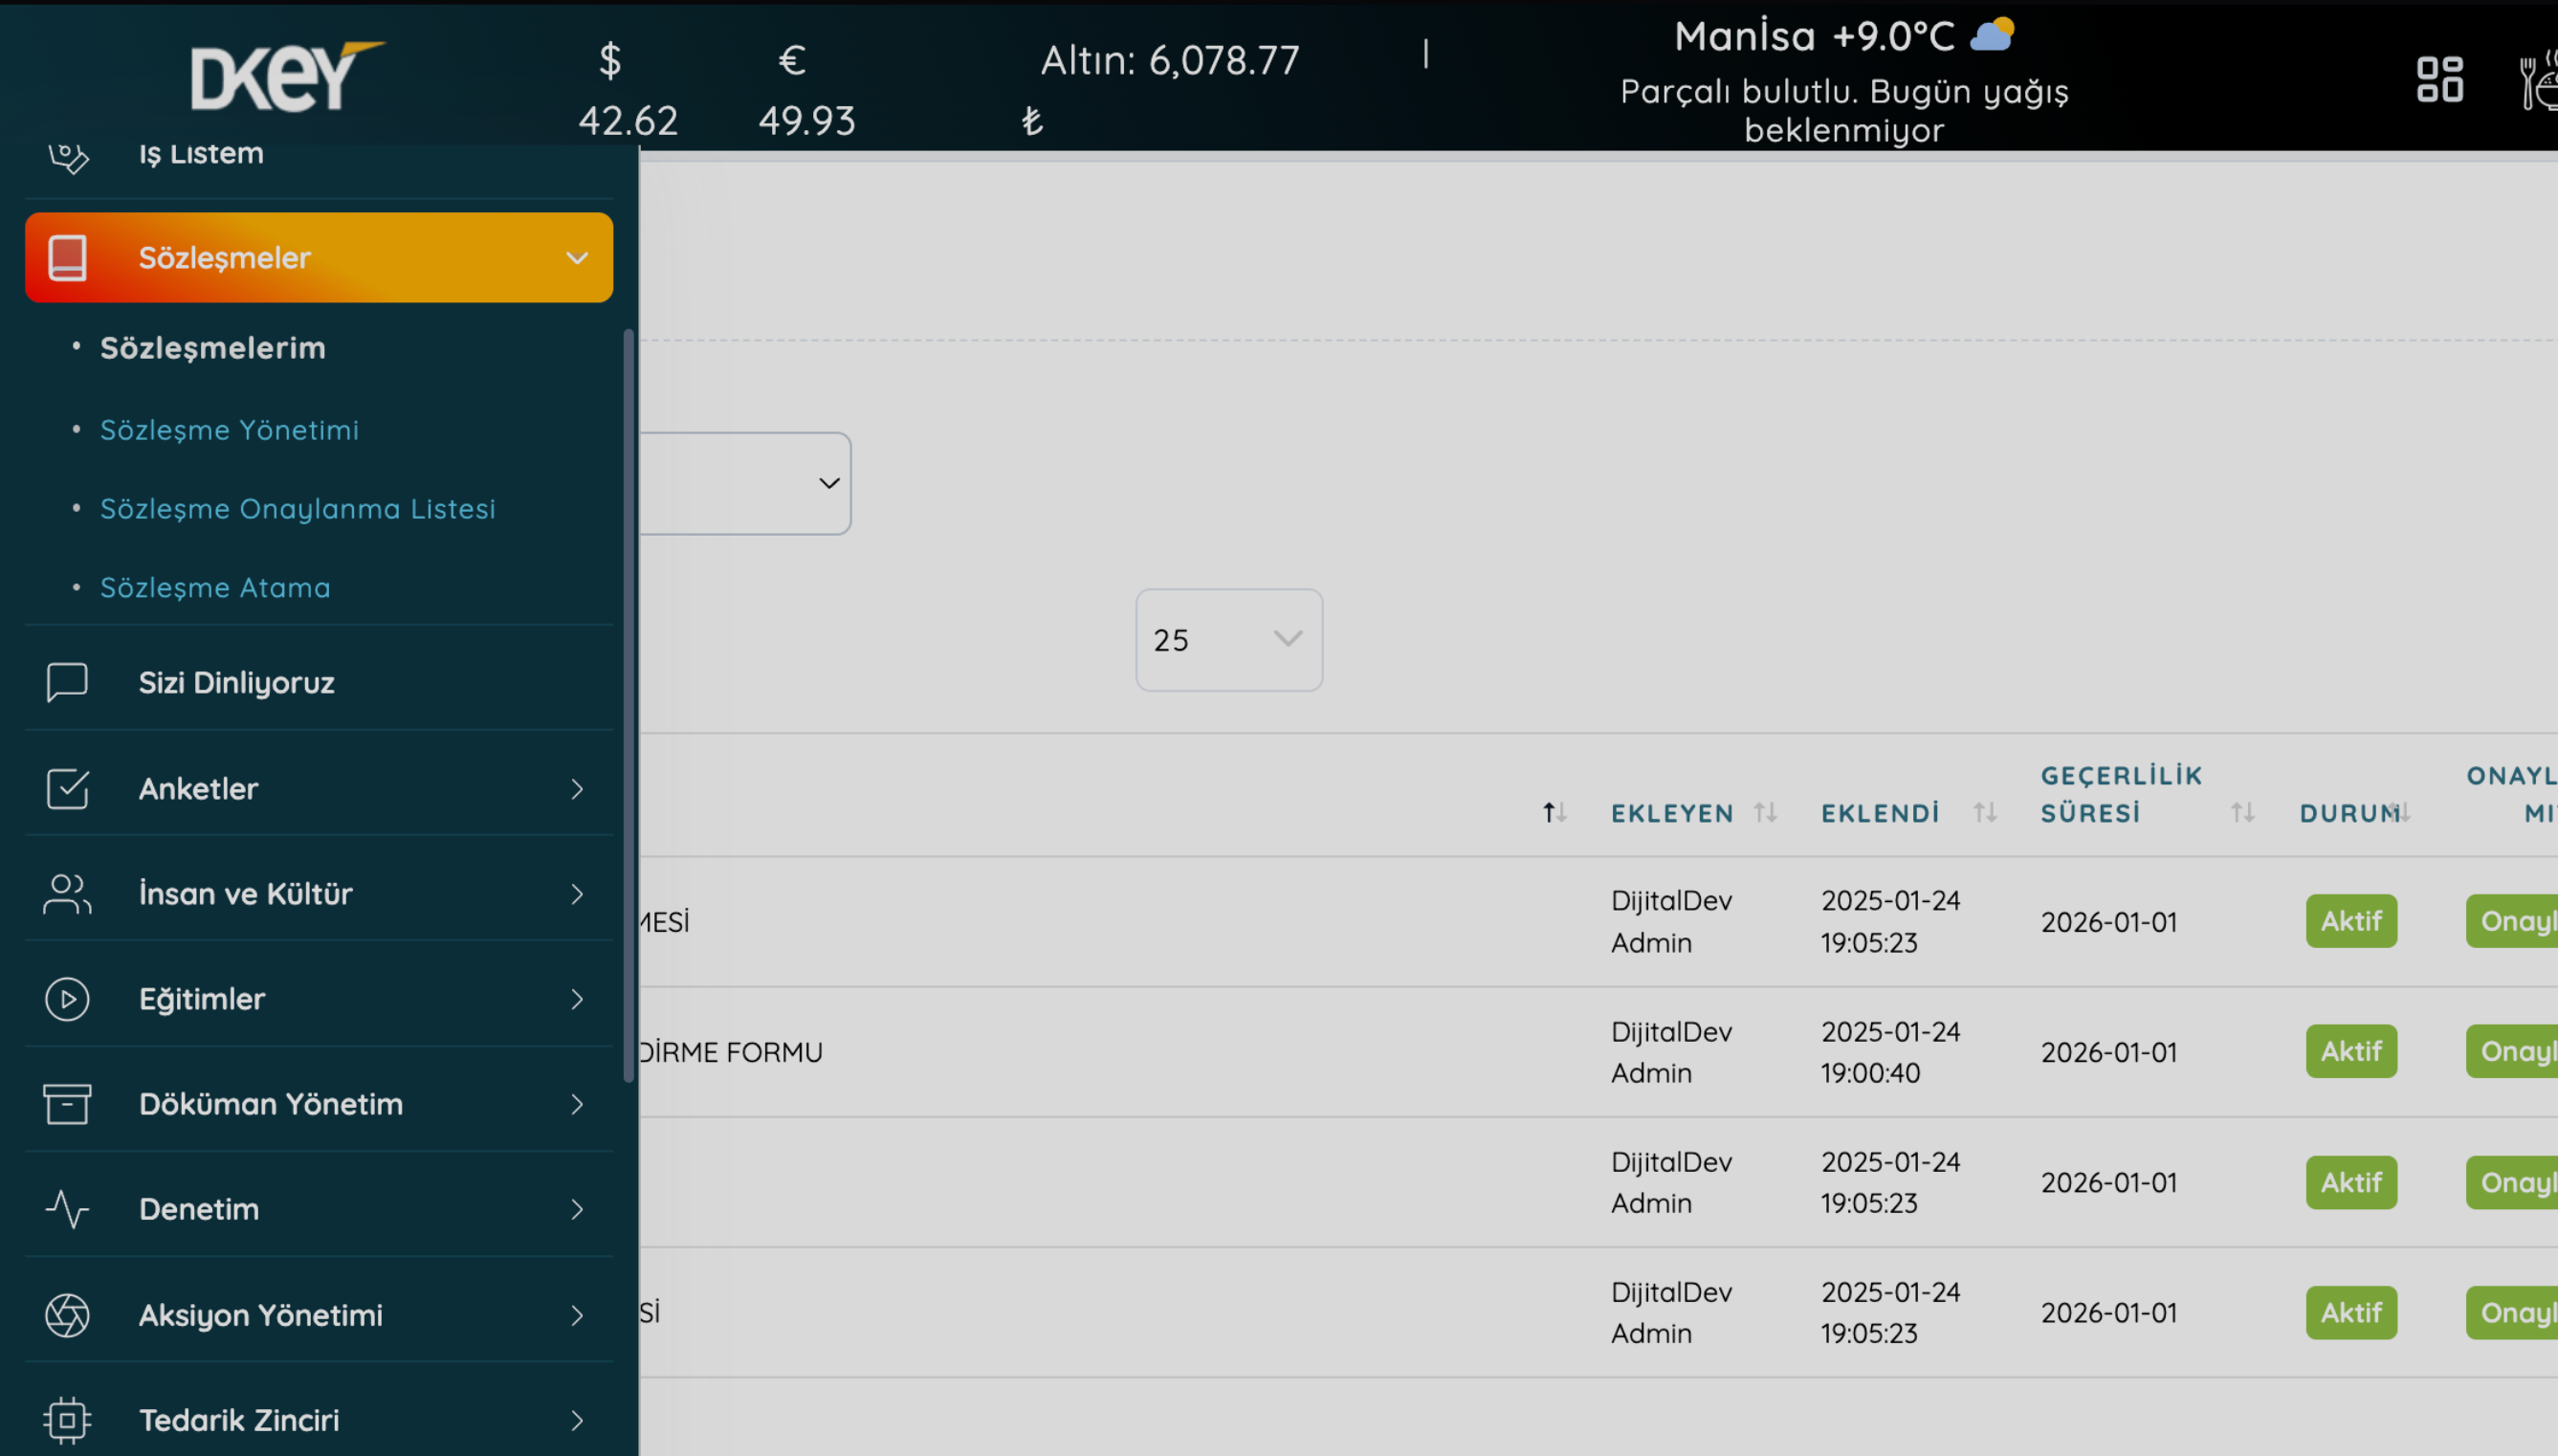Image resolution: width=2558 pixels, height=1456 pixels.
Task: Click the İnsan ve Kültür people icon
Action: (67, 893)
